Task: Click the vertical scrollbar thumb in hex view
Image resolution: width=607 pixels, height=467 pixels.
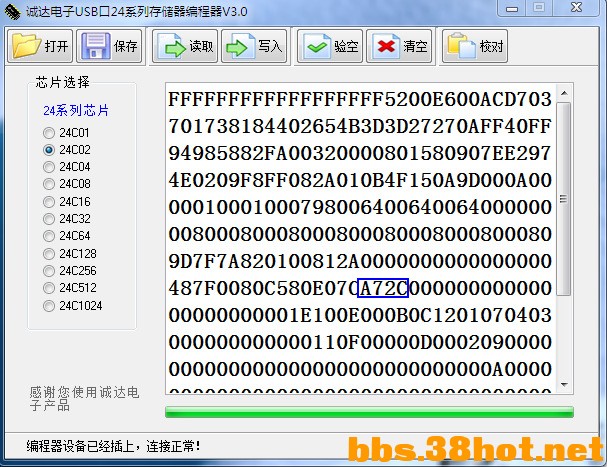Action: click(564, 199)
